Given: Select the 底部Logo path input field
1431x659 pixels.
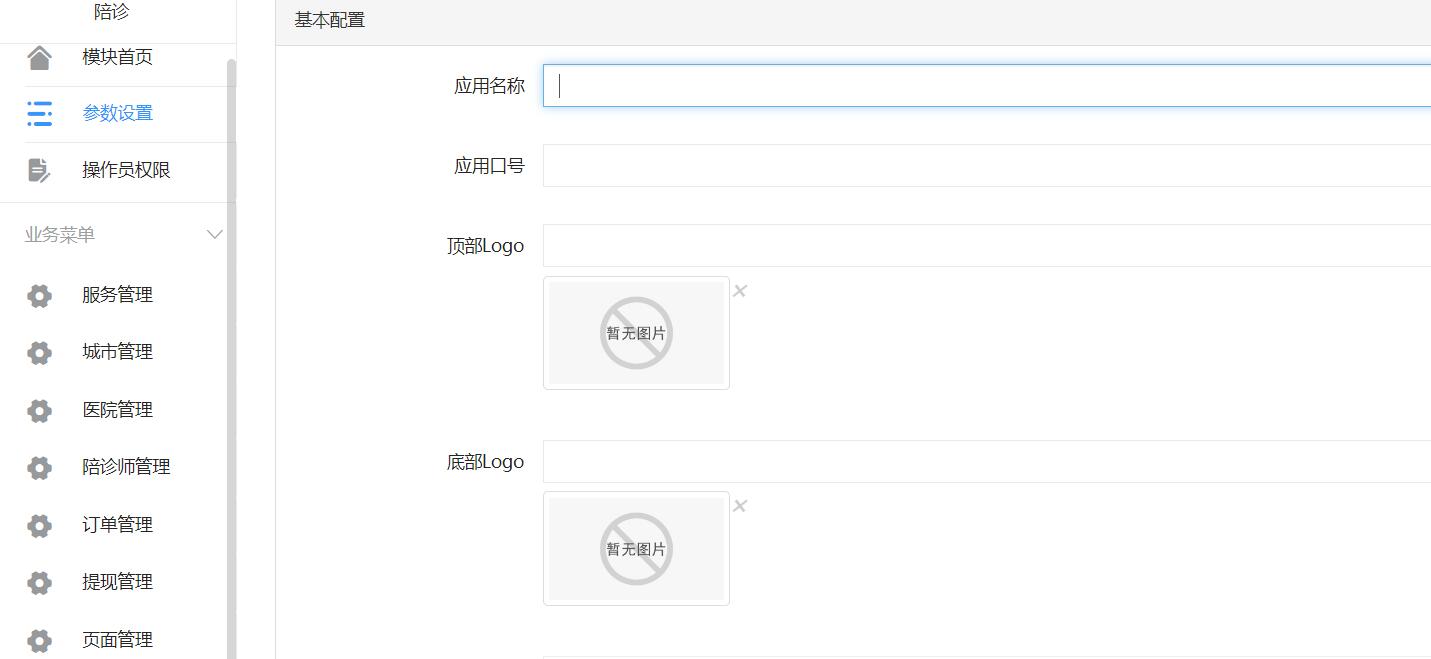Looking at the screenshot, I should [x=986, y=462].
